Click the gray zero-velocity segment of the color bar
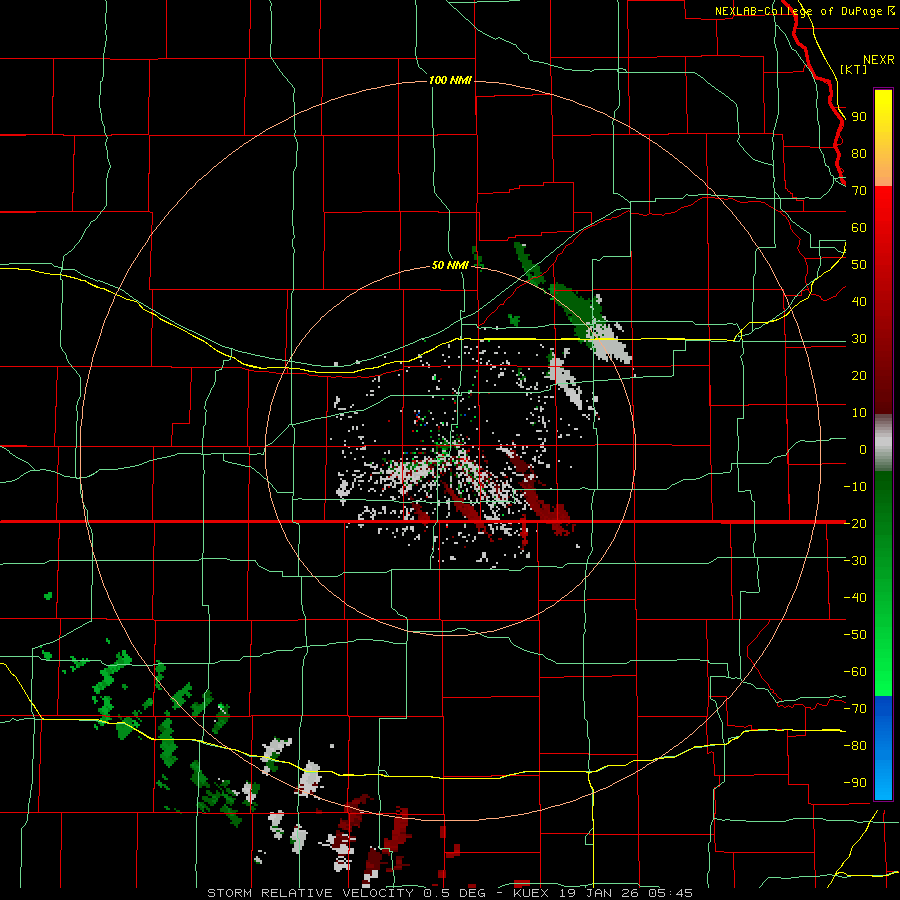Viewport: 900px width, 900px height. tap(883, 443)
